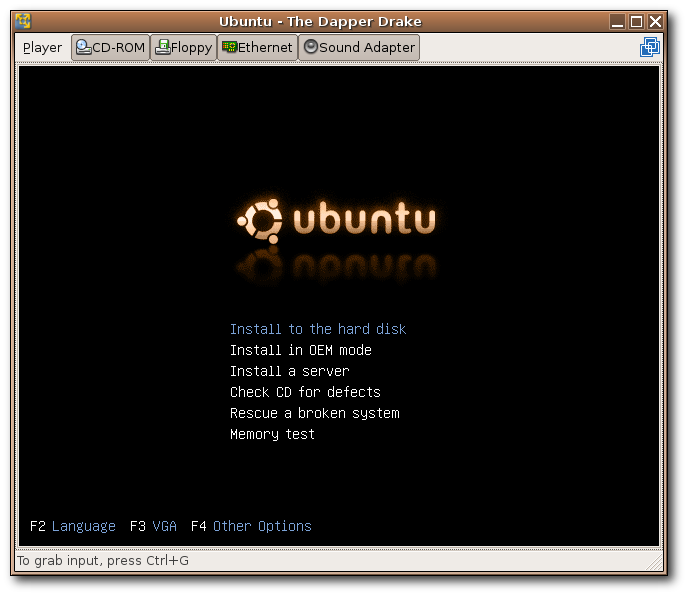688x596 pixels.
Task: Click the Ubuntu logo in the VM screen
Action: click(337, 221)
